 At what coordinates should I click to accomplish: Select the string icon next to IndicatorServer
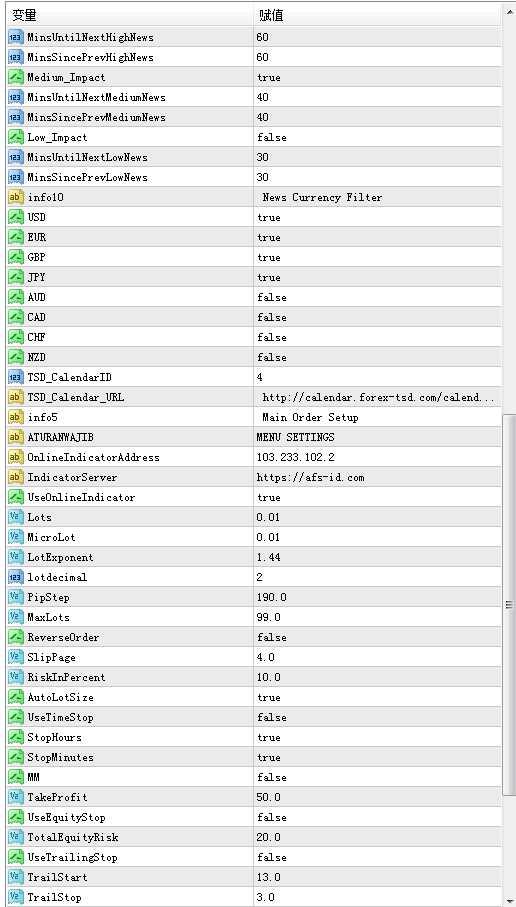pyautogui.click(x=16, y=478)
